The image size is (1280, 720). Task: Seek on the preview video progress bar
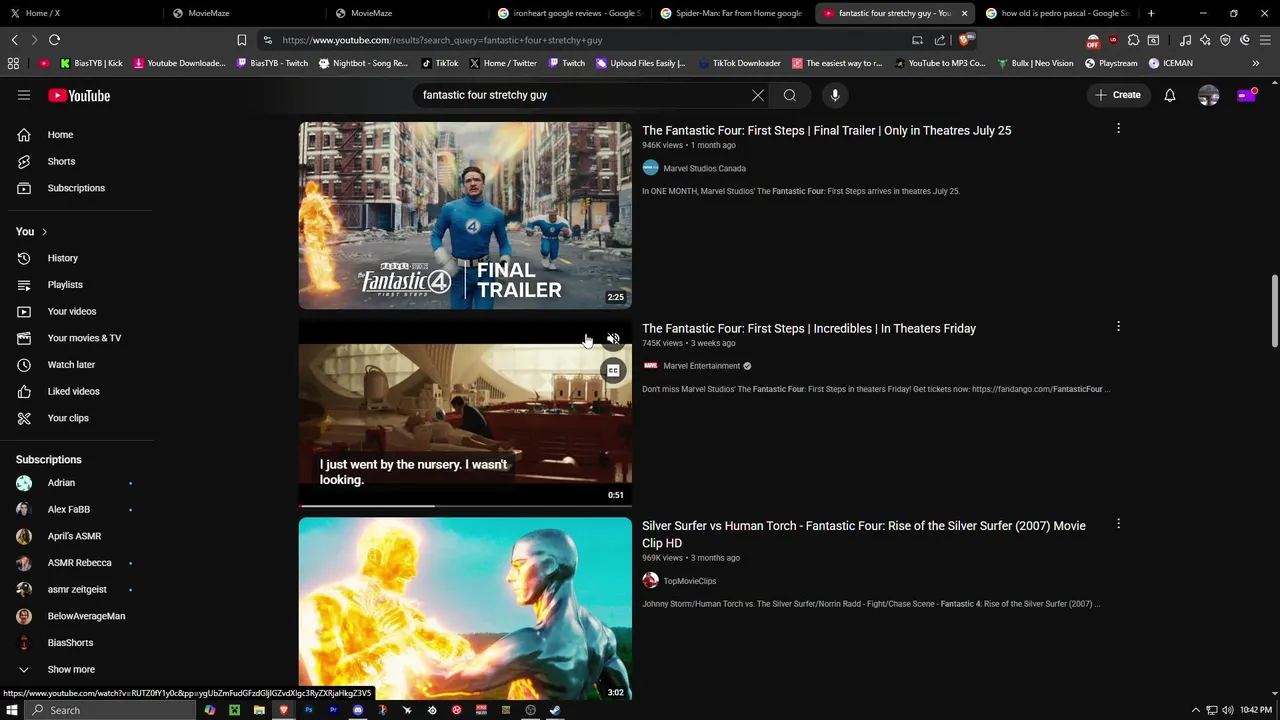click(465, 505)
